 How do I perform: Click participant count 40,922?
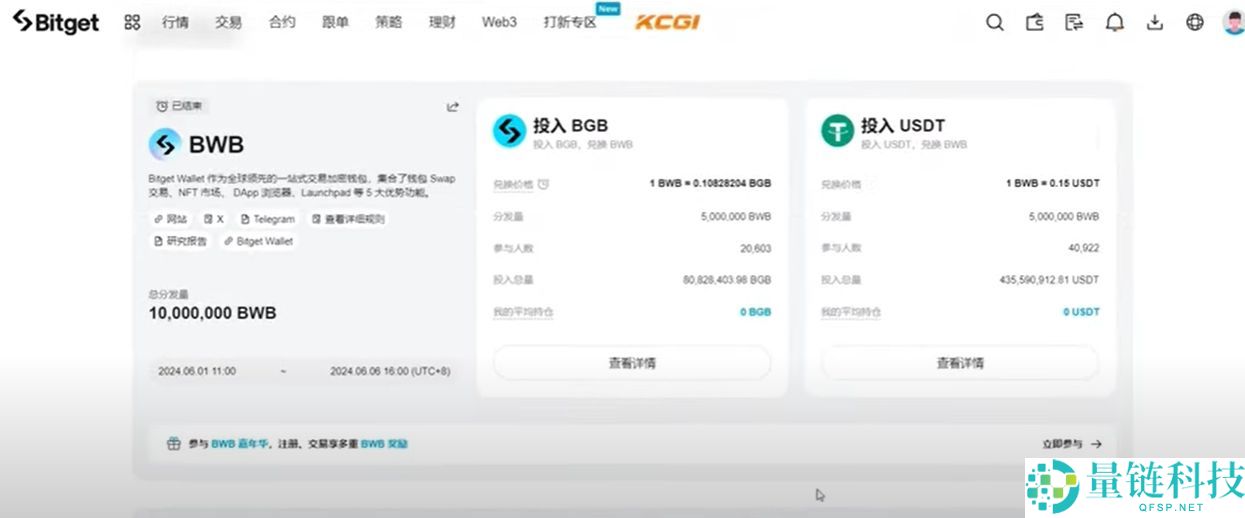tap(1083, 248)
